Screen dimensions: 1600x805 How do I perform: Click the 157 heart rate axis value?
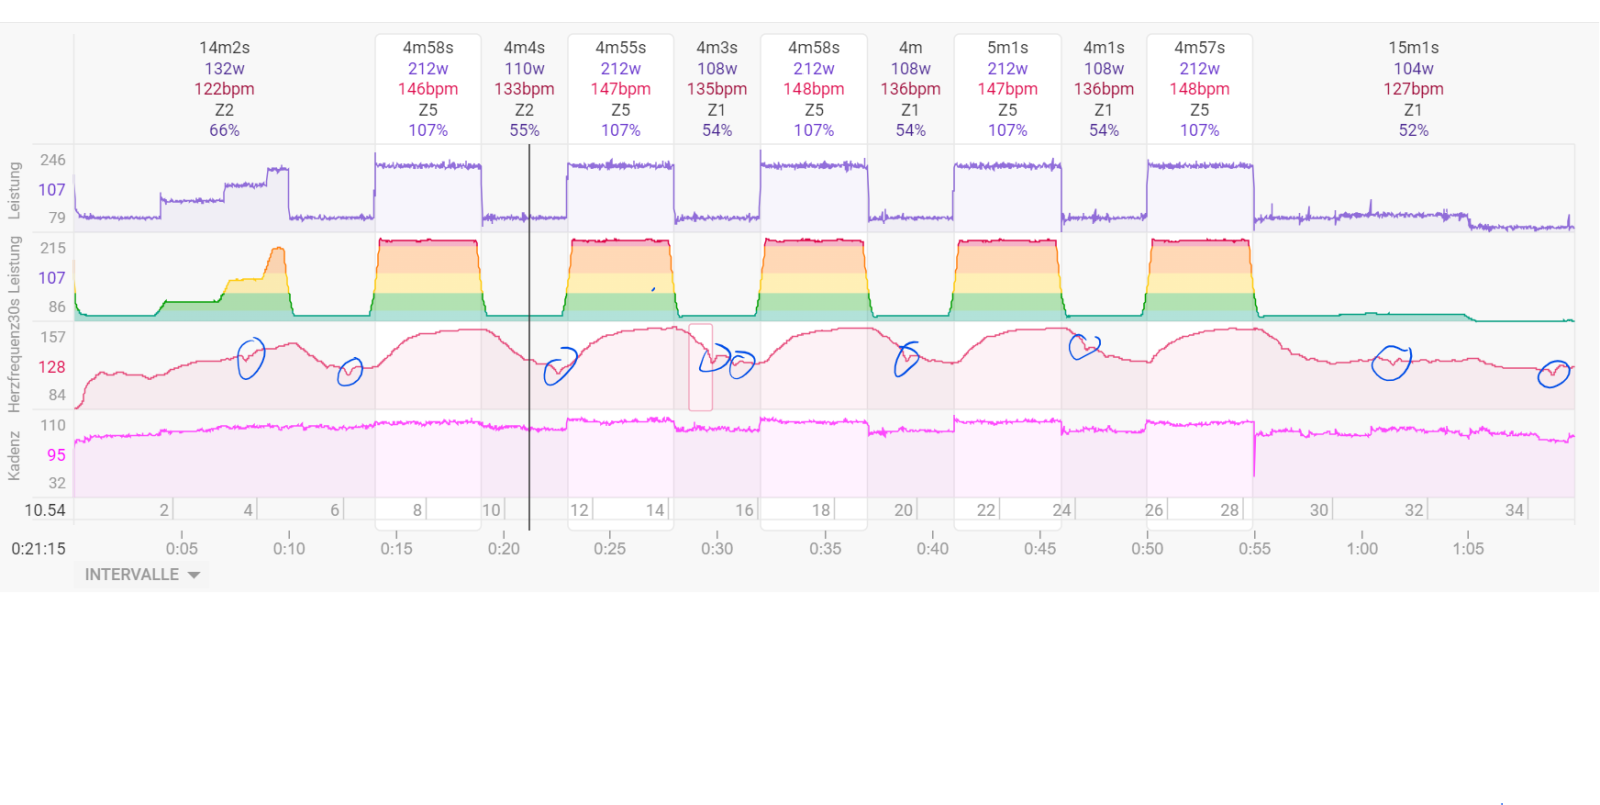[53, 337]
